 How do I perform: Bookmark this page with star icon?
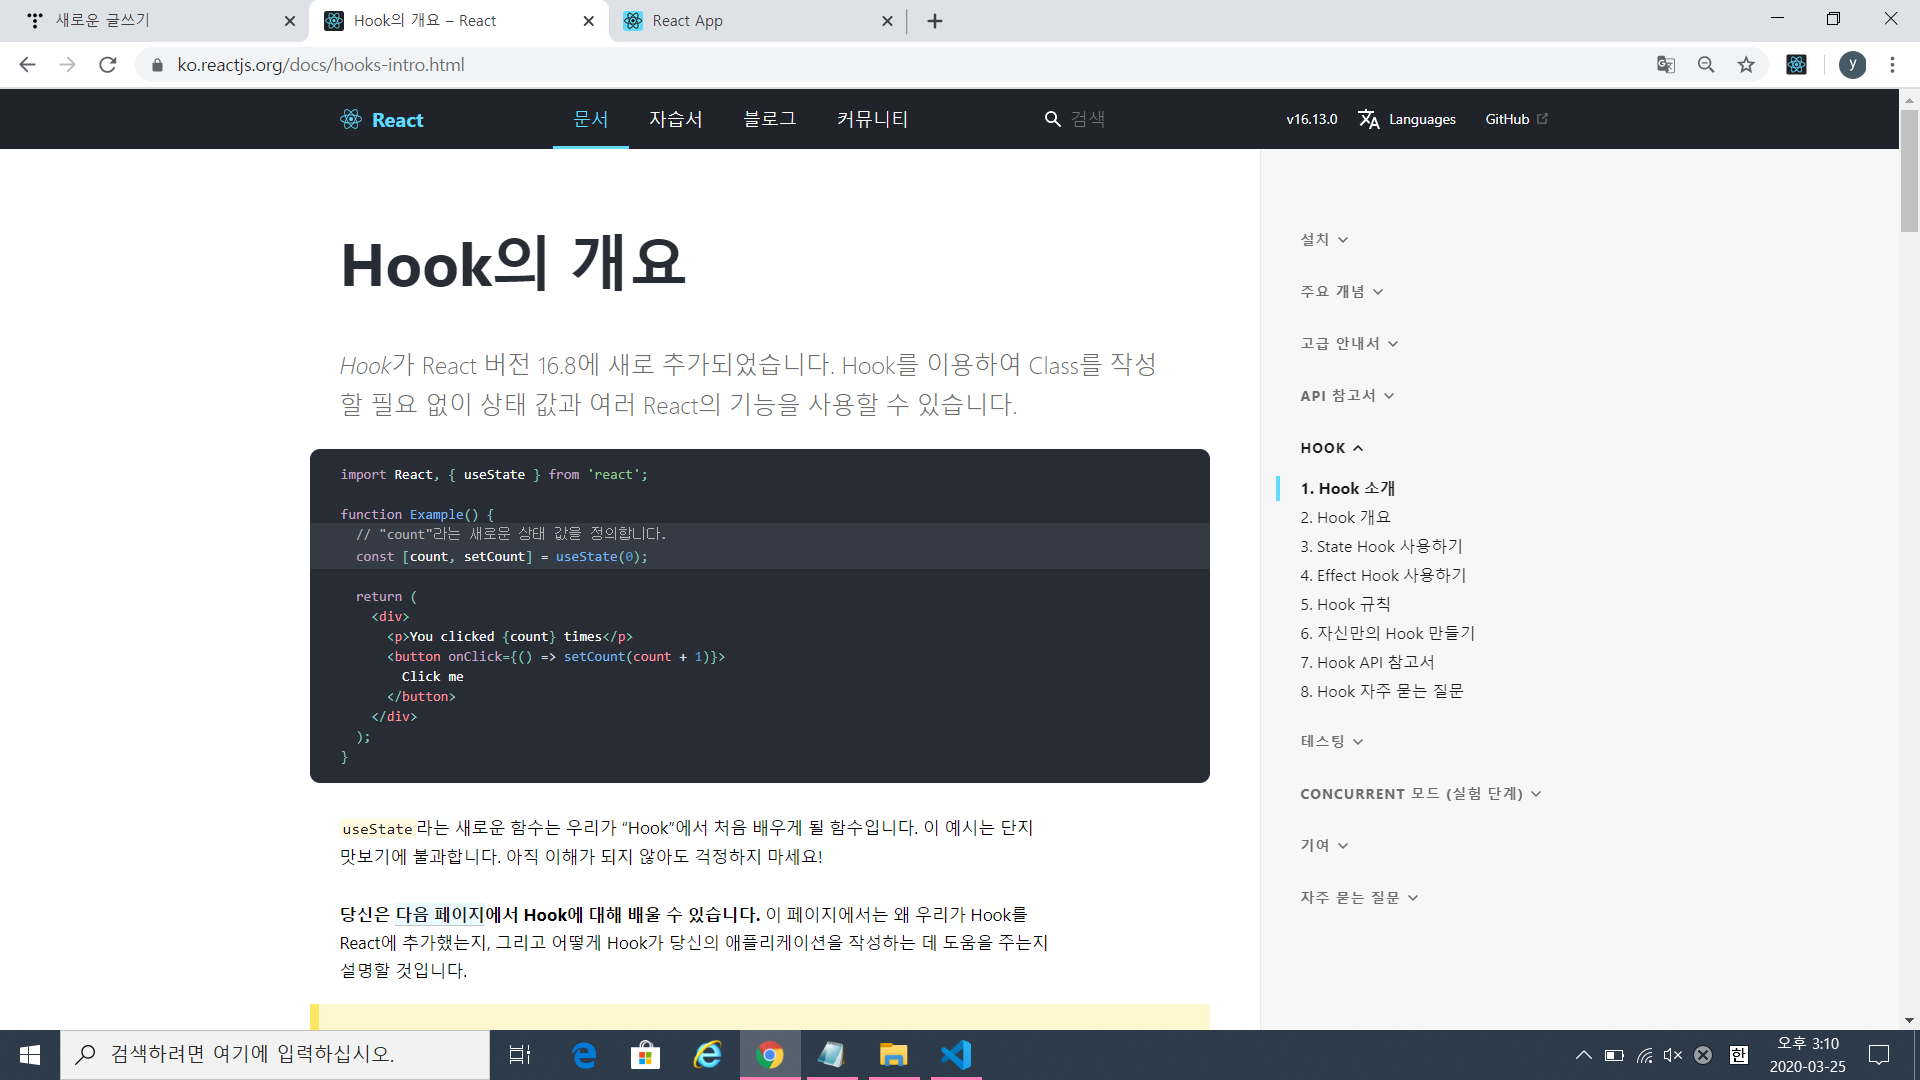[x=1746, y=65]
